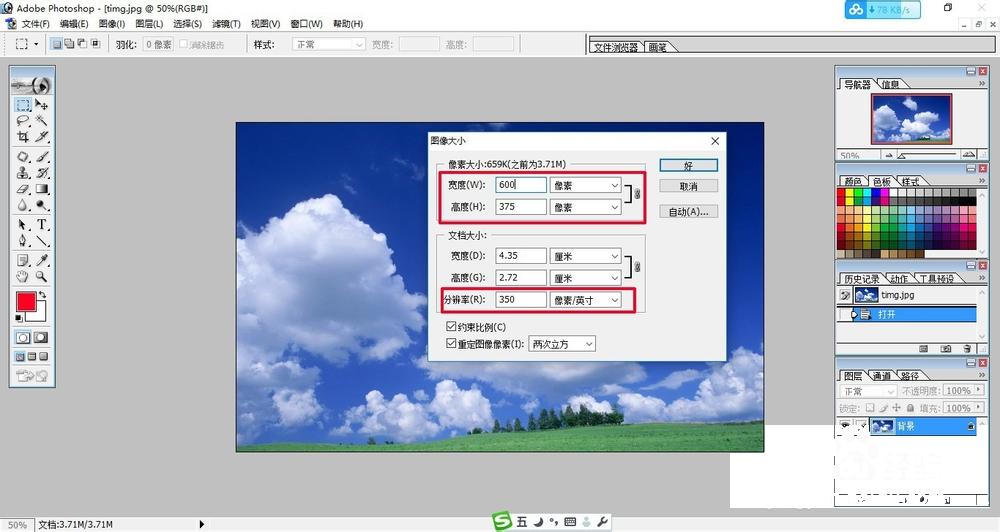Select the Crop tool
Viewport: 1000px width, 532px height.
[x=23, y=136]
